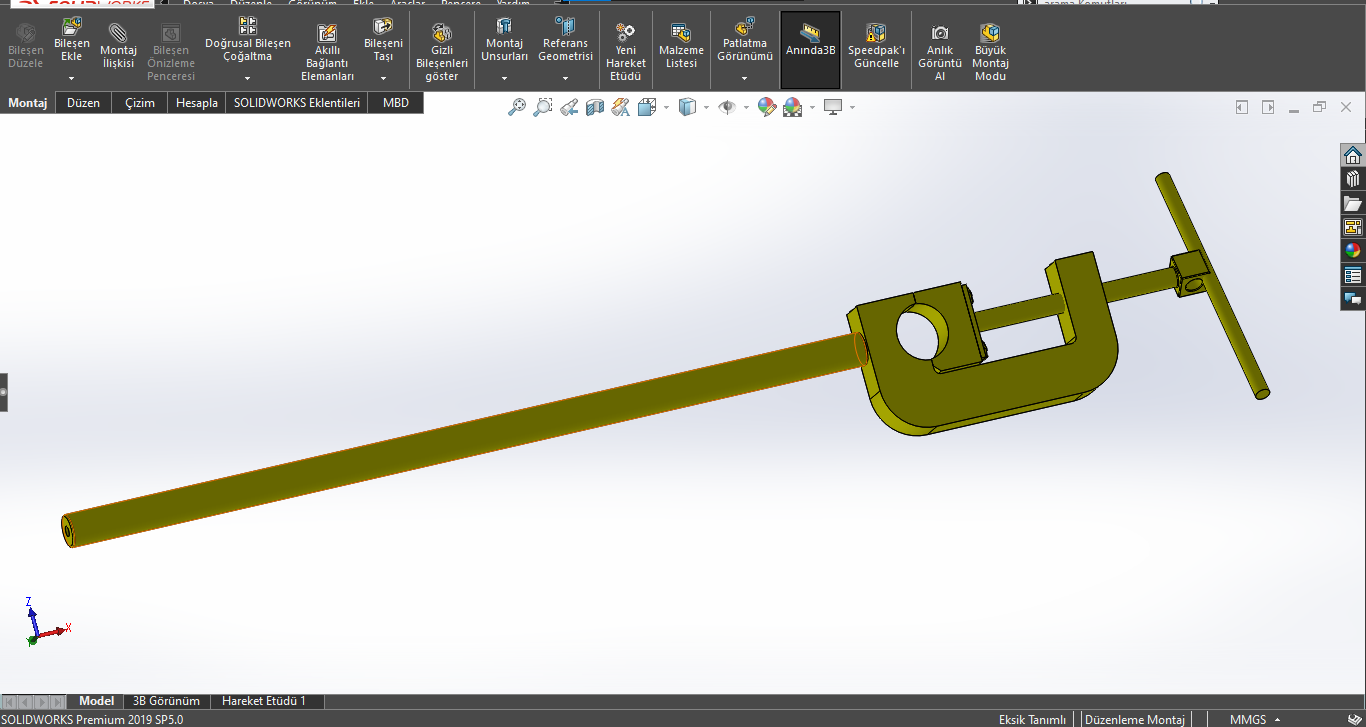Open the SOLIDWORKS Eklentileri tab
The image size is (1366, 727).
point(297,103)
